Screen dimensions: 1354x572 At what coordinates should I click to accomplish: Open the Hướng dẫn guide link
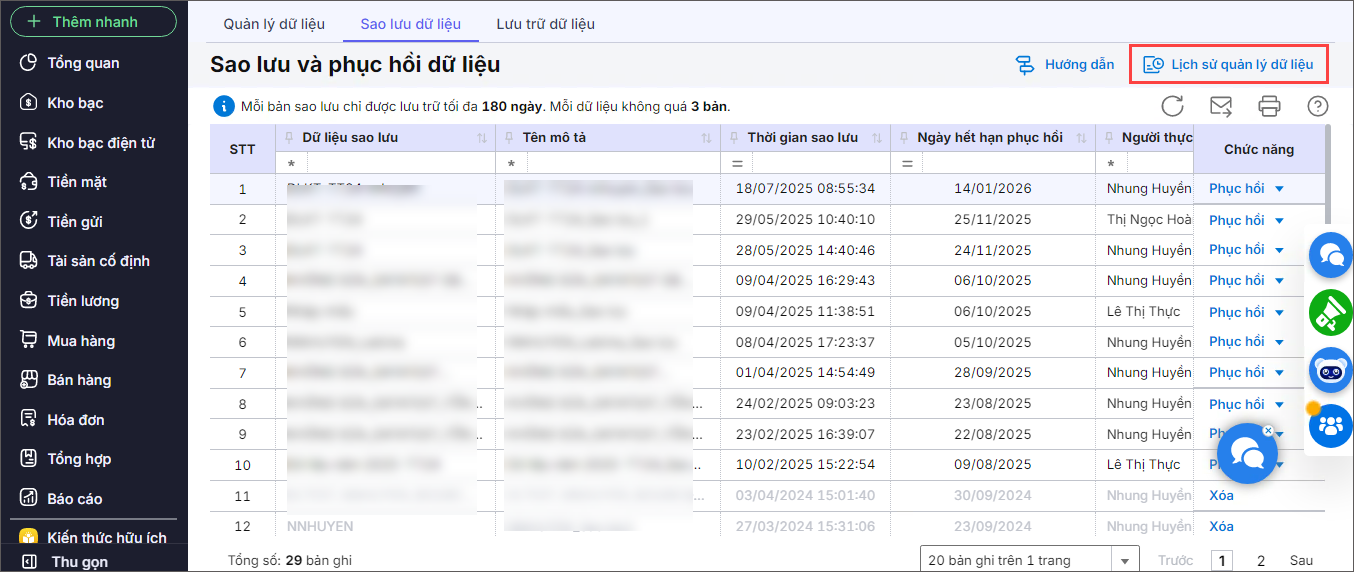coord(1064,65)
